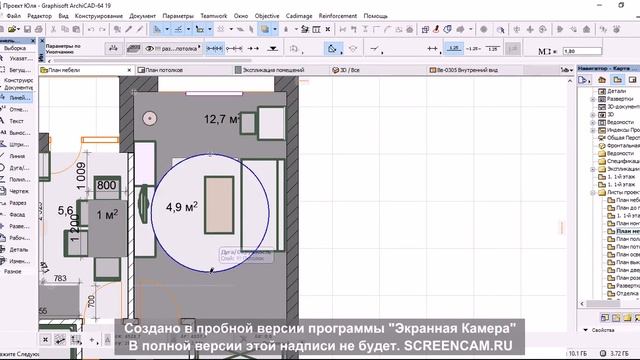640x360 pixels.
Task: Select the Полилиния tool
Action: tap(17, 180)
